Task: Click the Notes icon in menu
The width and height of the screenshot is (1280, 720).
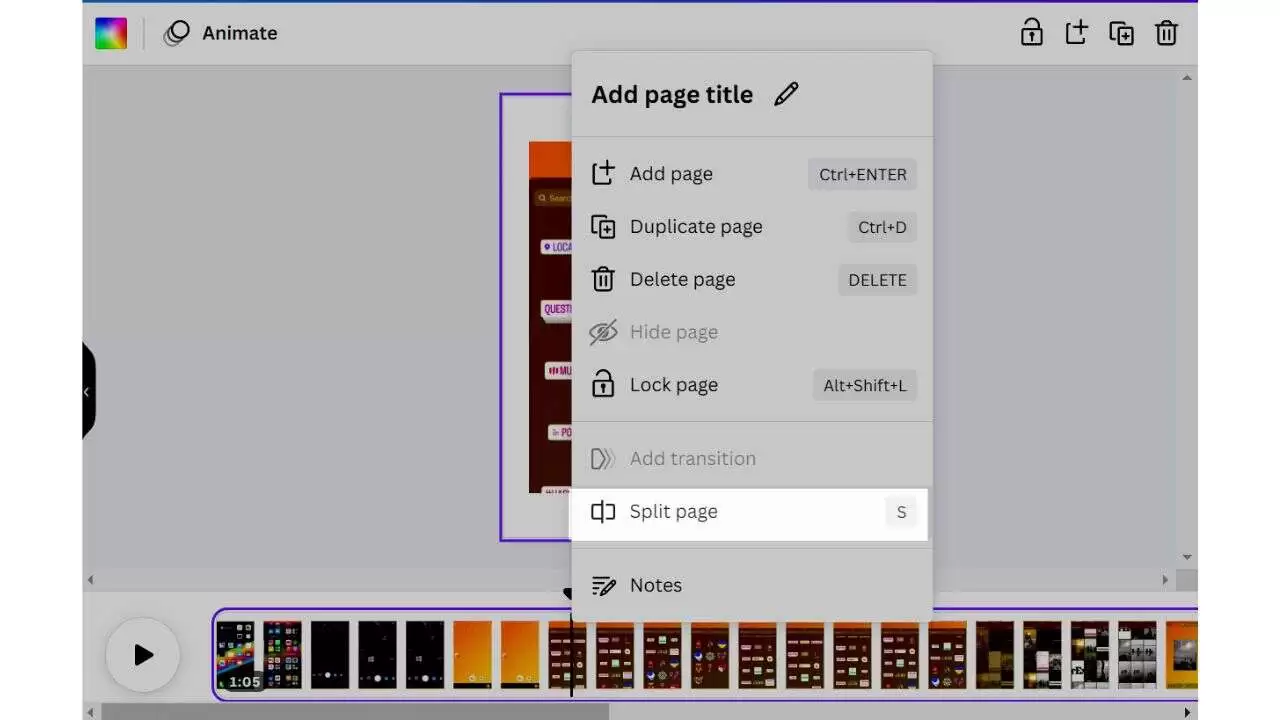Action: pyautogui.click(x=603, y=586)
